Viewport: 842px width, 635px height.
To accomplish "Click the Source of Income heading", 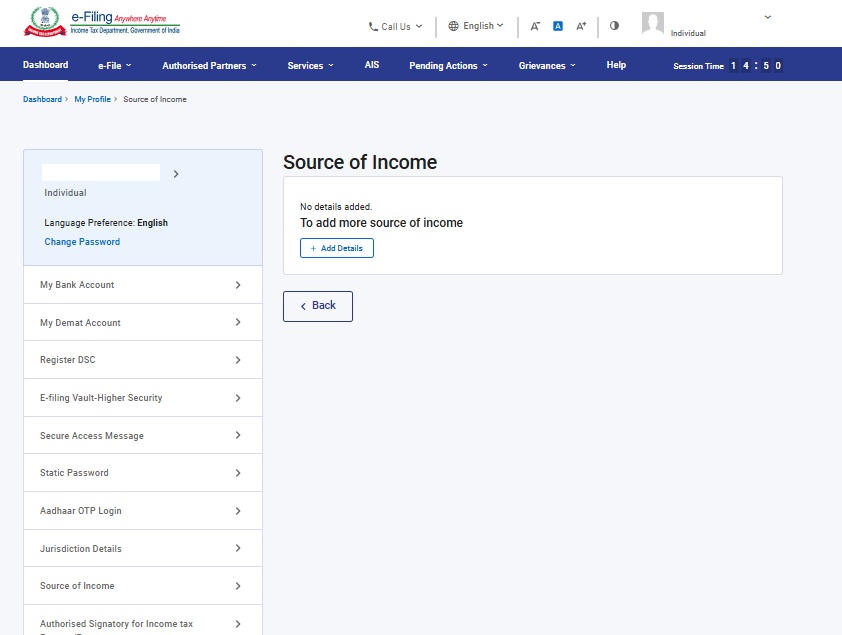I will coord(360,162).
